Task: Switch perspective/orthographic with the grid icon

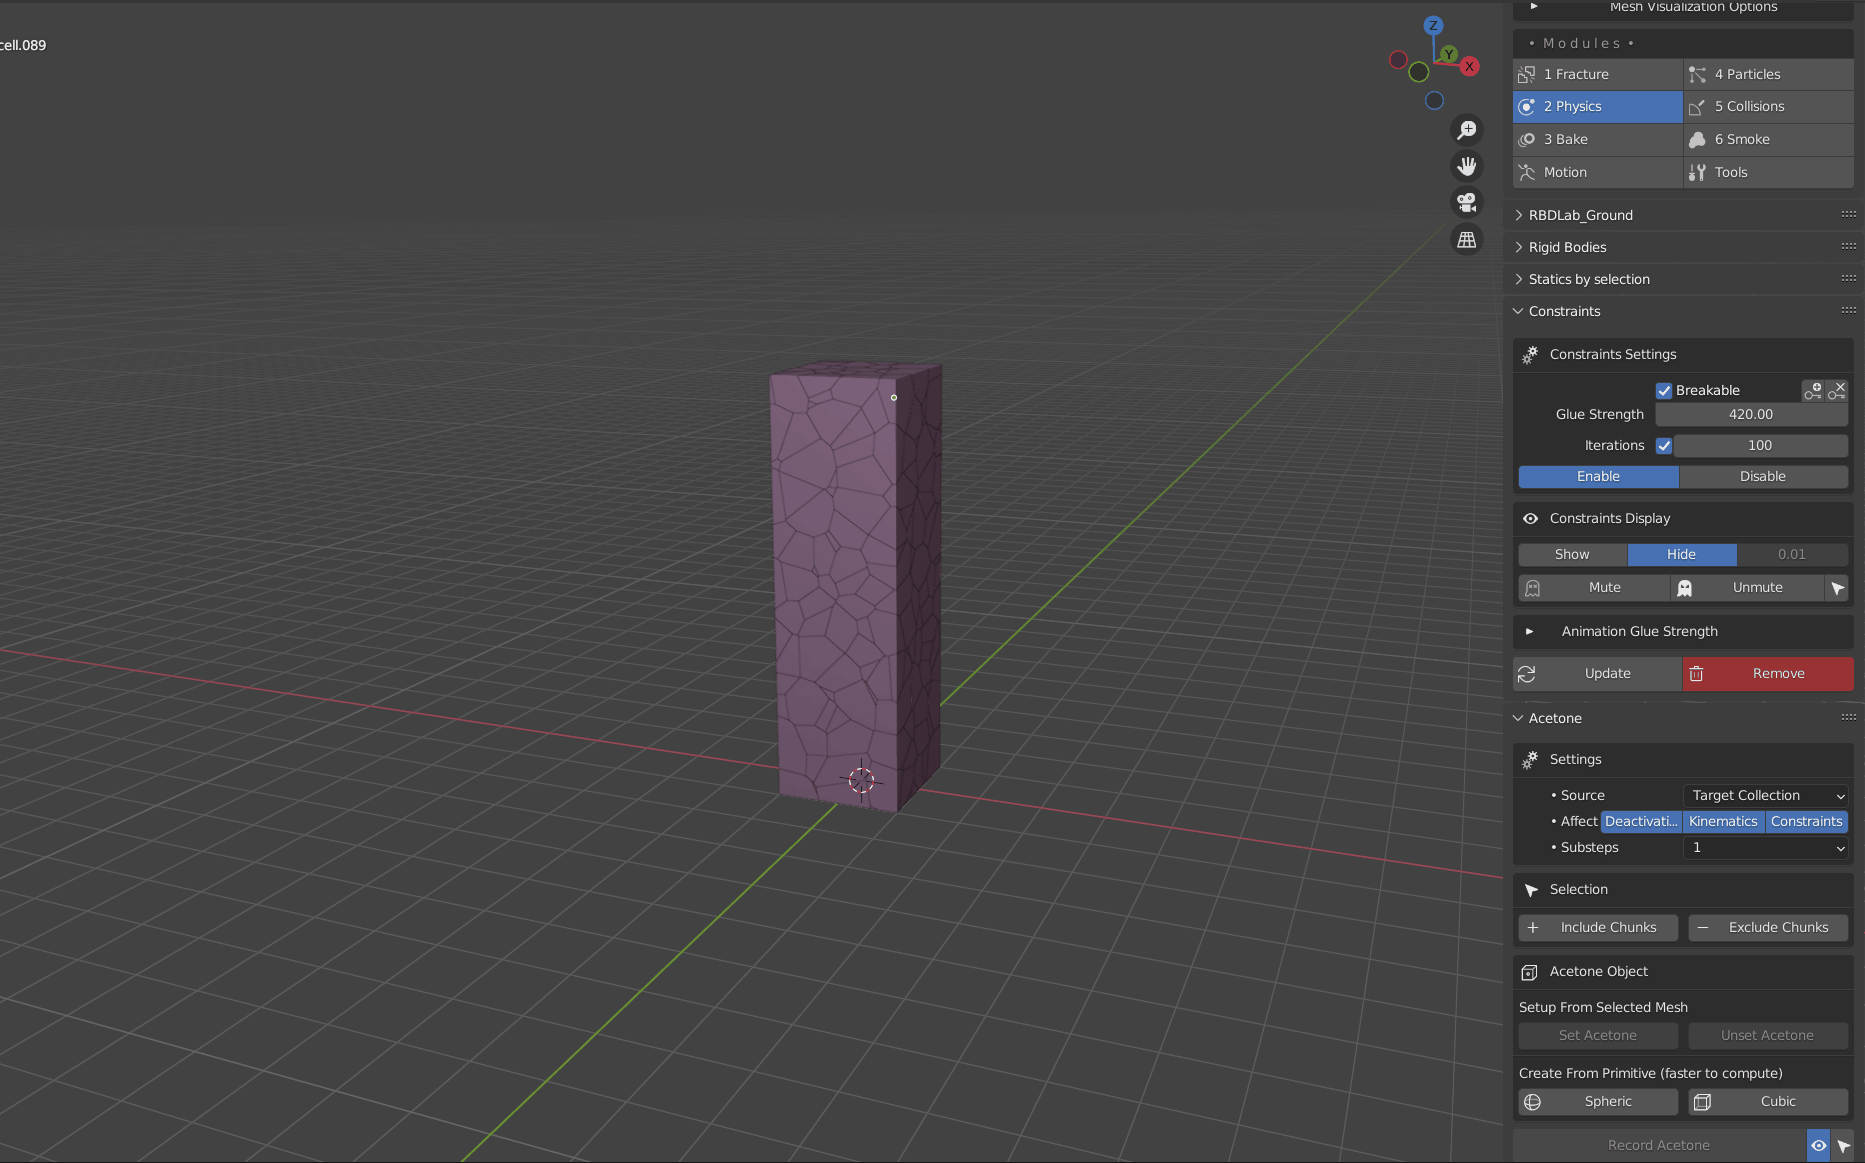Action: coord(1467,240)
